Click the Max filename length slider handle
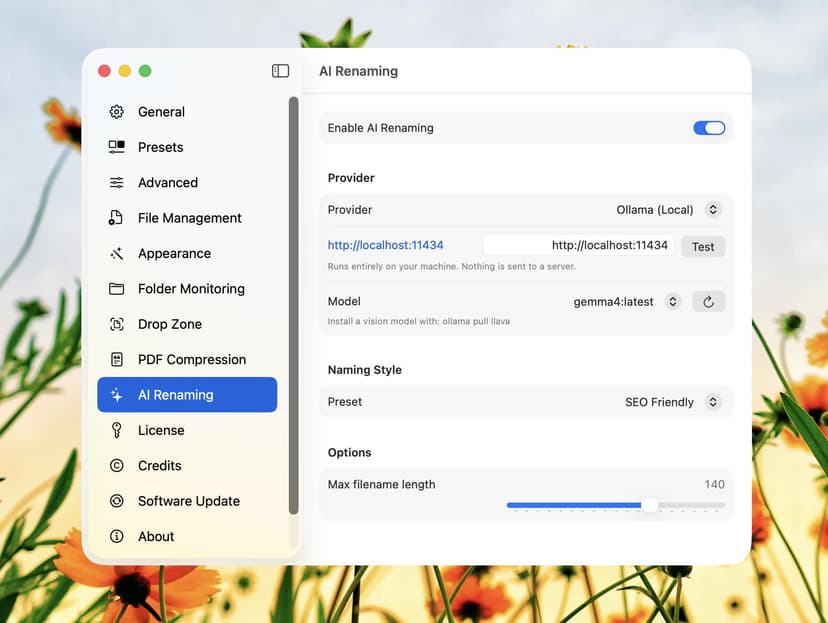 (650, 505)
